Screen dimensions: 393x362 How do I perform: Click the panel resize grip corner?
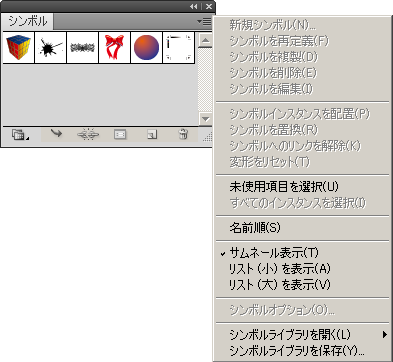(x=207, y=137)
